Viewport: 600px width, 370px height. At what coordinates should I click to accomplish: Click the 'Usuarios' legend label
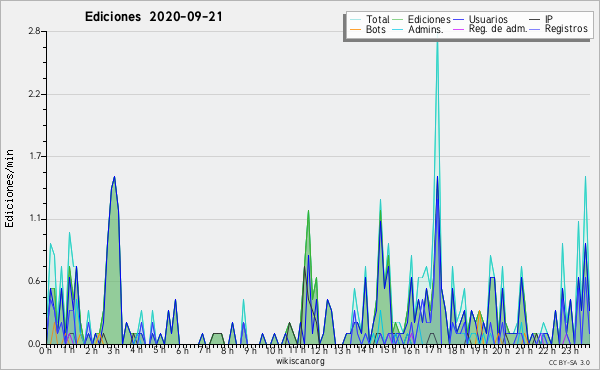point(488,19)
